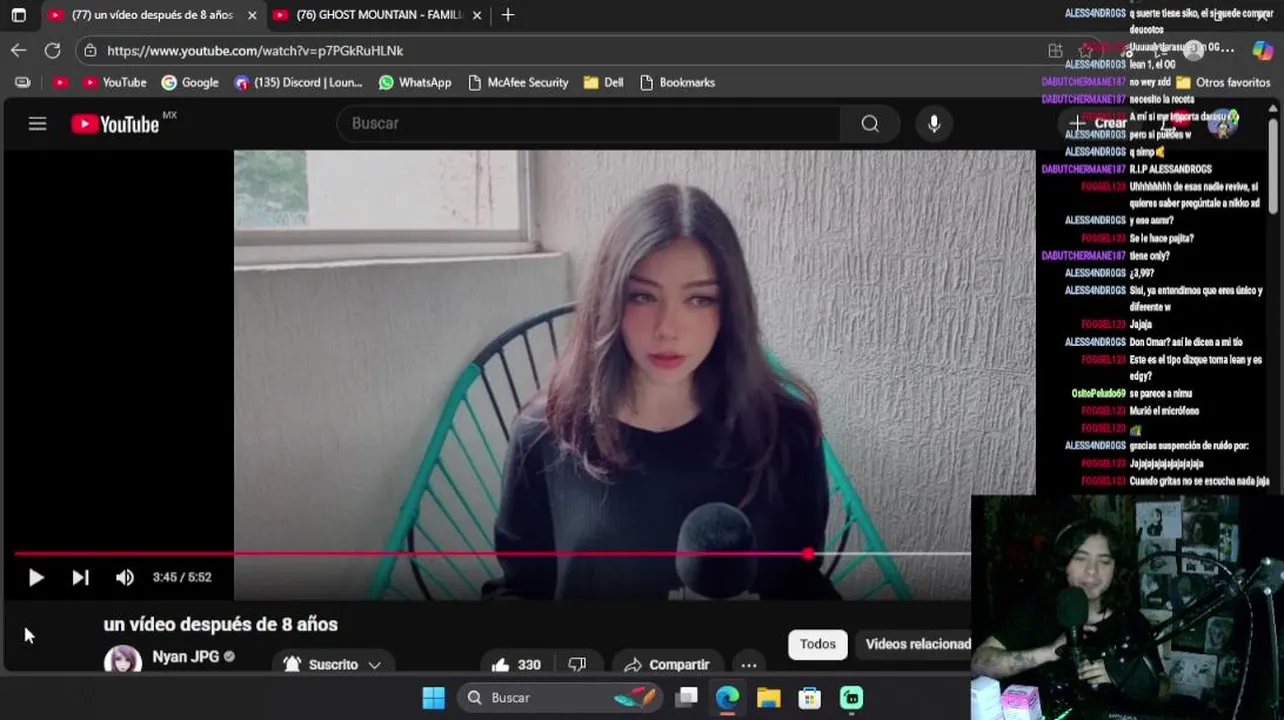The image size is (1284, 720).
Task: Click the title 'un vídeo después de 8 años'
Action: (221, 624)
